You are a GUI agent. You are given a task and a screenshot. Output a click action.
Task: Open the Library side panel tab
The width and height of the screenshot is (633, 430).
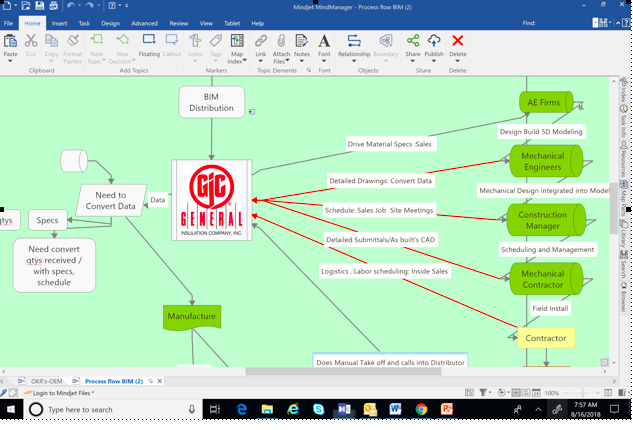(624, 234)
